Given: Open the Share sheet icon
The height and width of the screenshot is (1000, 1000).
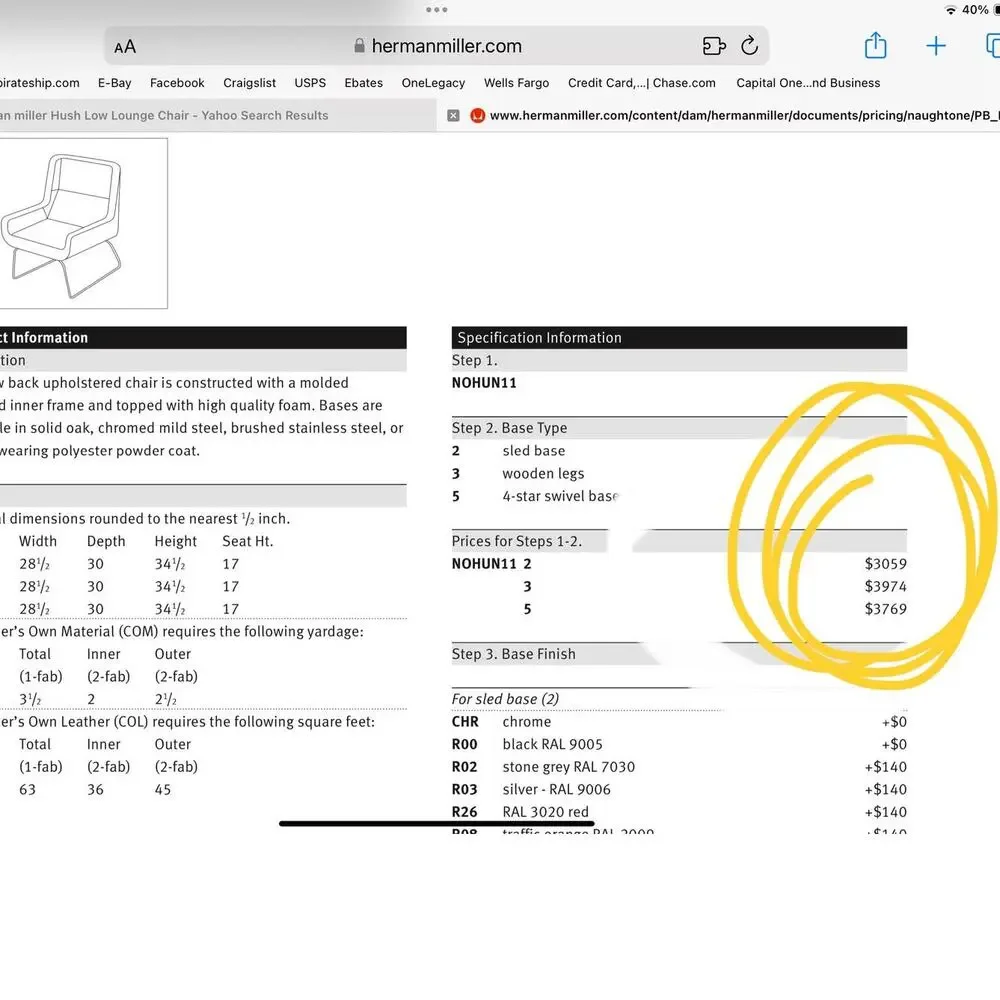Looking at the screenshot, I should 875,45.
